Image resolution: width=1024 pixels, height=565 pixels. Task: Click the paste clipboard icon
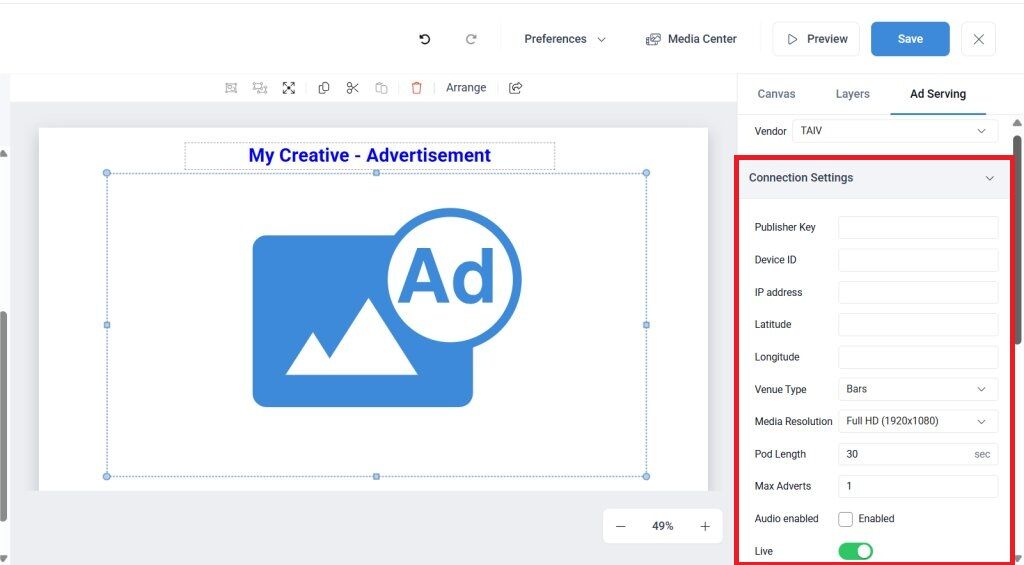point(381,88)
